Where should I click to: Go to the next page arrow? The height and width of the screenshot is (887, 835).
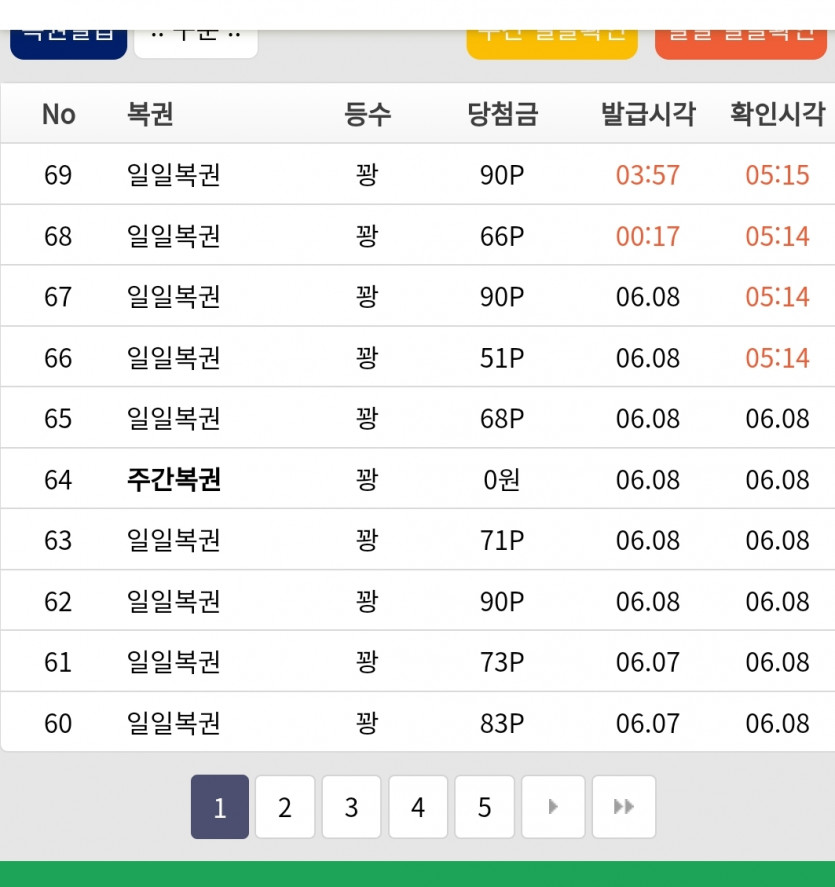[x=553, y=807]
